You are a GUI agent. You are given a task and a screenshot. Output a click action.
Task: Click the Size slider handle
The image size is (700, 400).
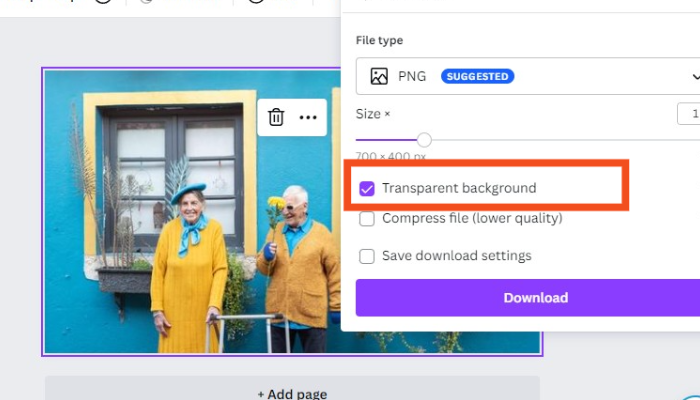tap(424, 140)
